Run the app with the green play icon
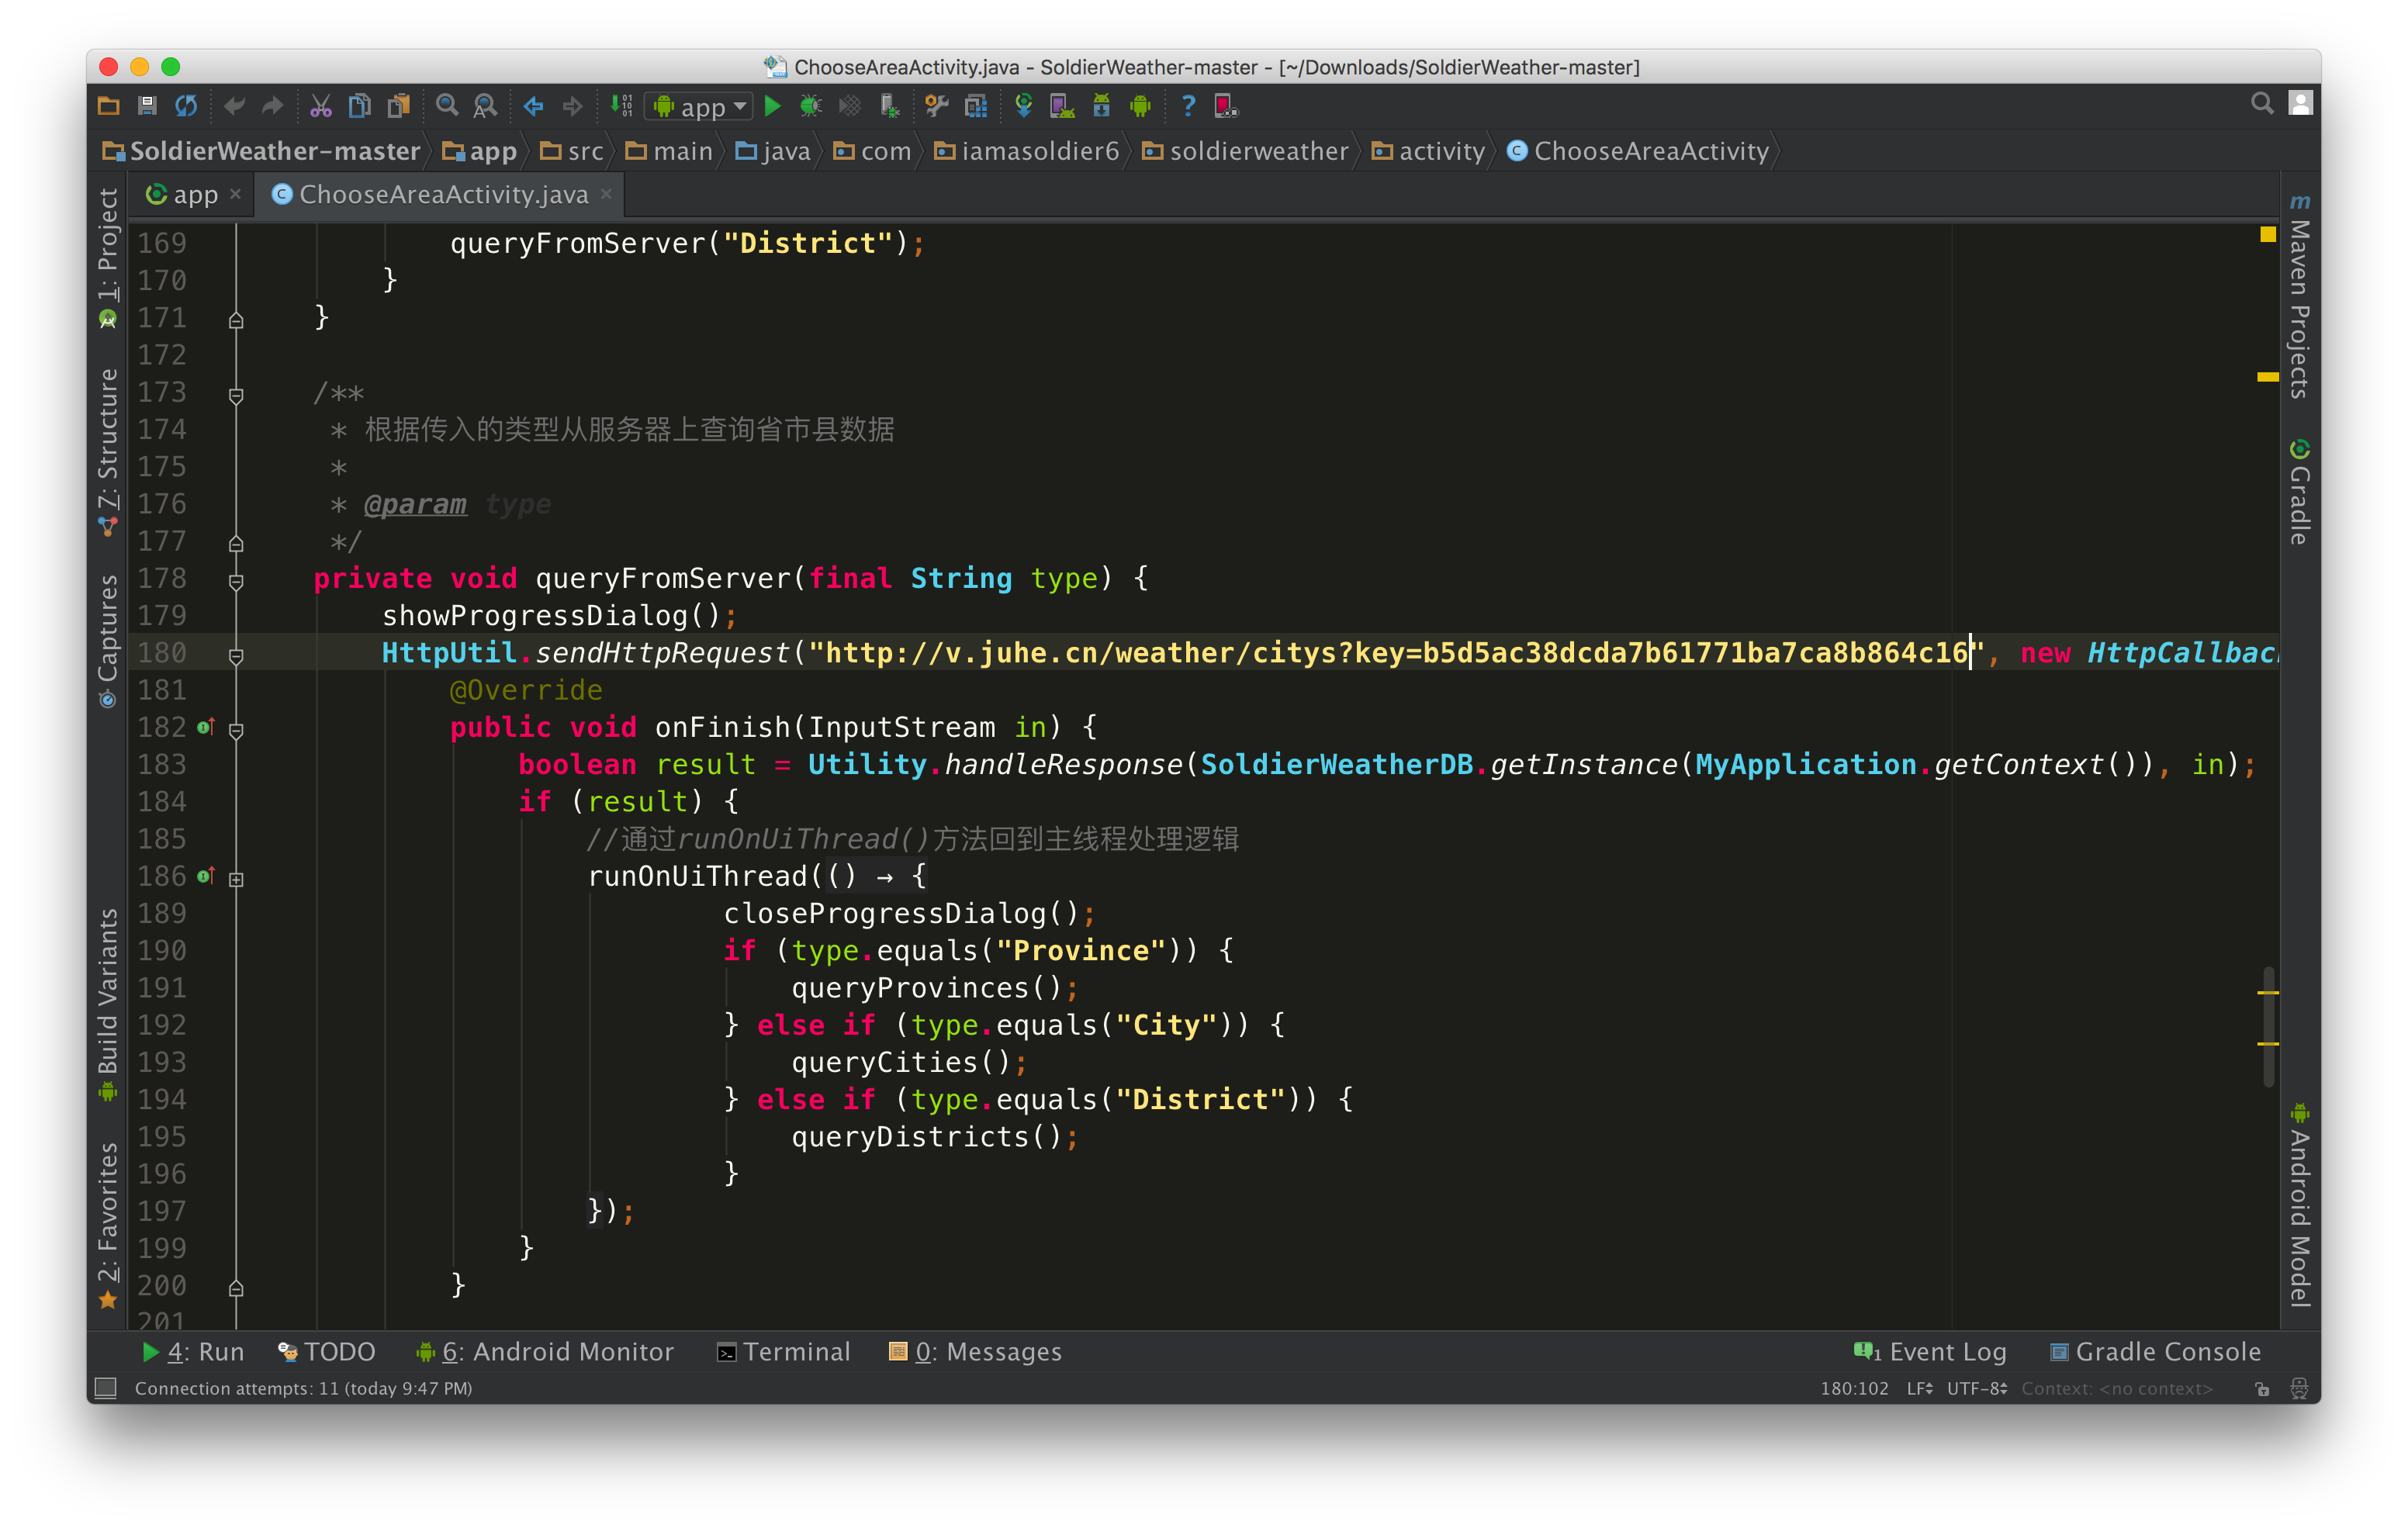The height and width of the screenshot is (1528, 2408). 772,106
